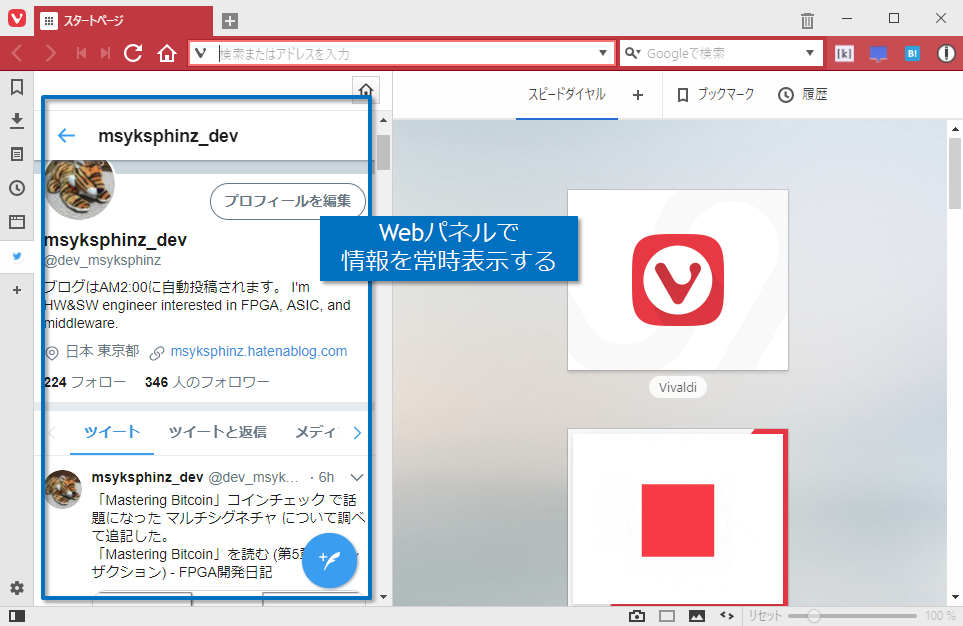Add a new speed dial group
Viewport: 963px width, 626px height.
(x=637, y=95)
